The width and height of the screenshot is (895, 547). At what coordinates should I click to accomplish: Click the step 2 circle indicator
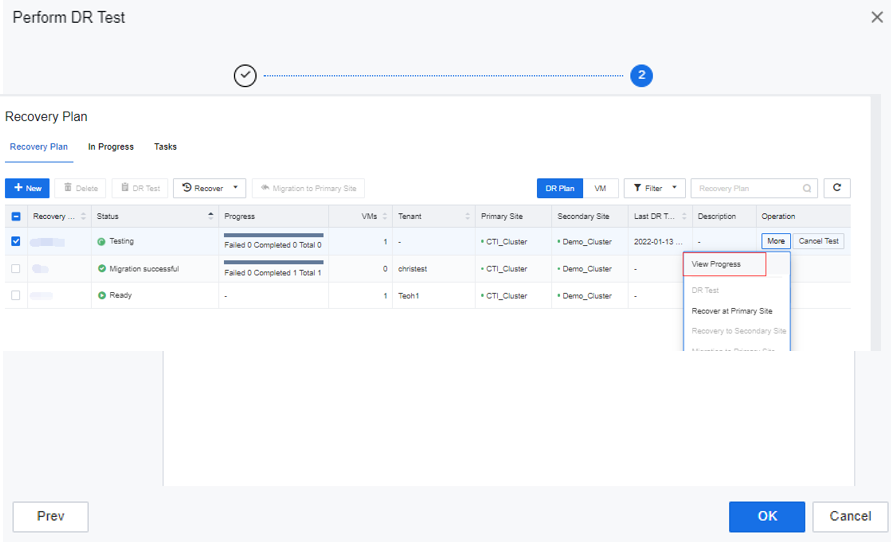click(641, 75)
